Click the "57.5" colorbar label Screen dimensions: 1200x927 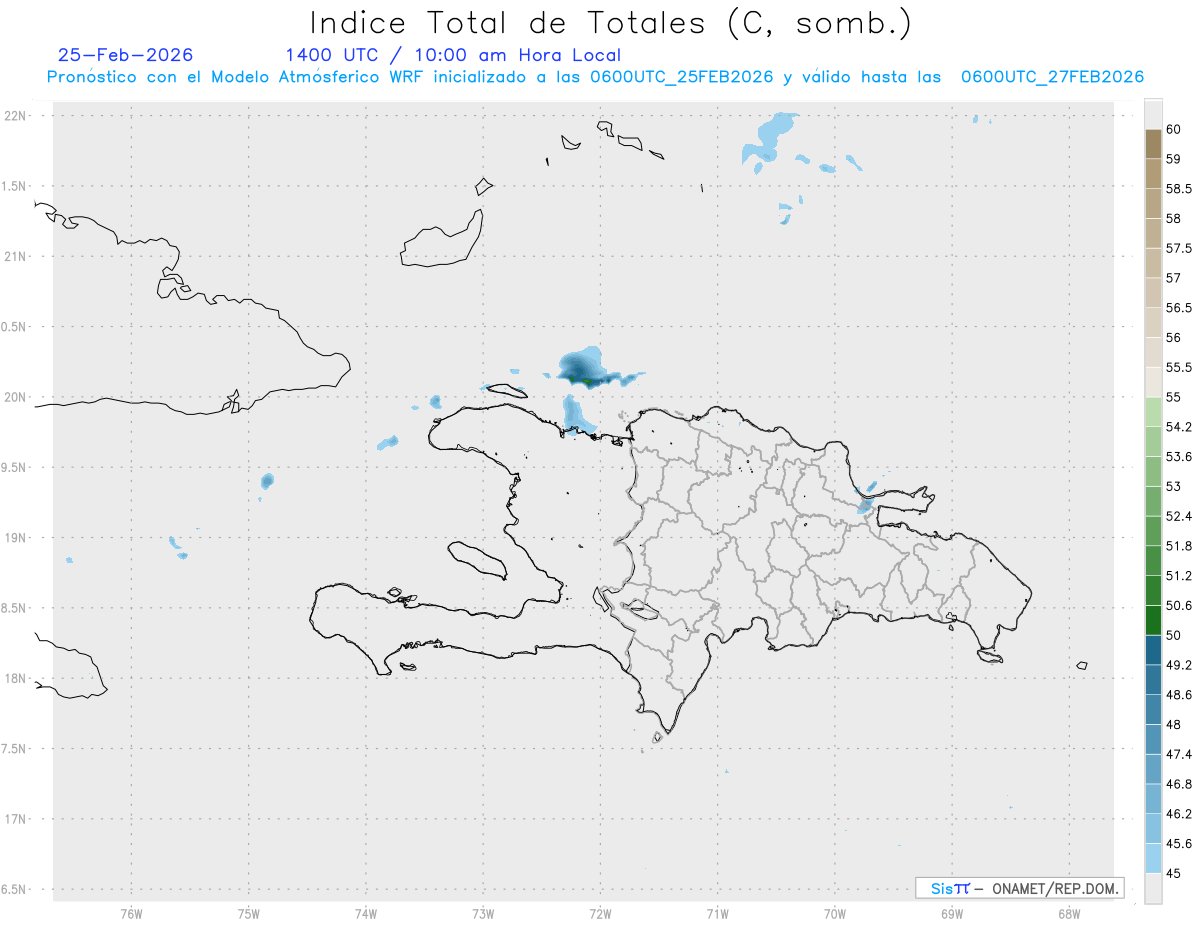(x=1178, y=248)
